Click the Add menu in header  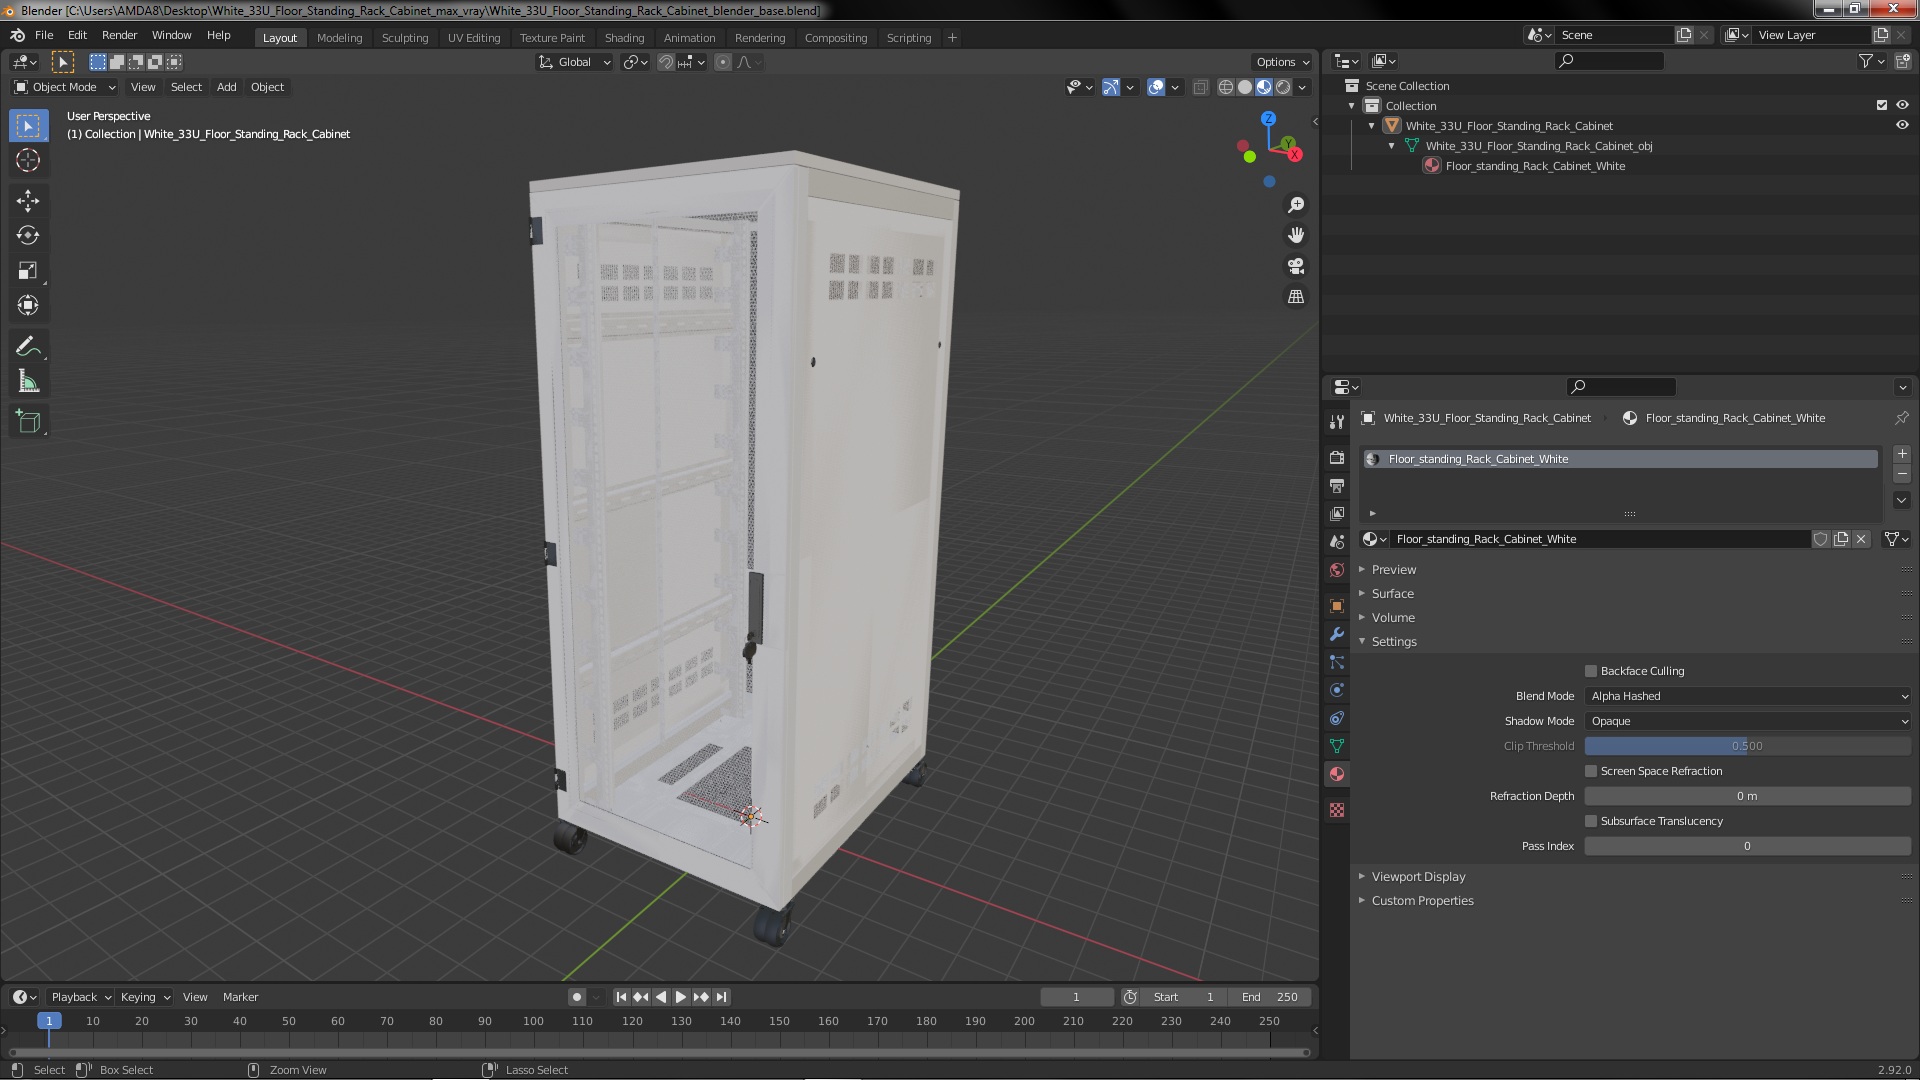click(x=225, y=86)
